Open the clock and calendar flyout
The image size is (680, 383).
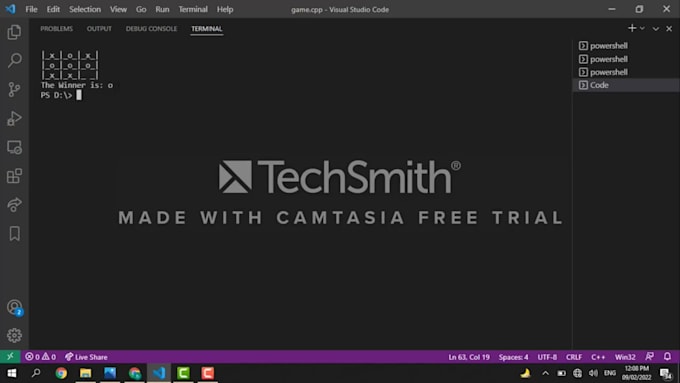click(636, 373)
